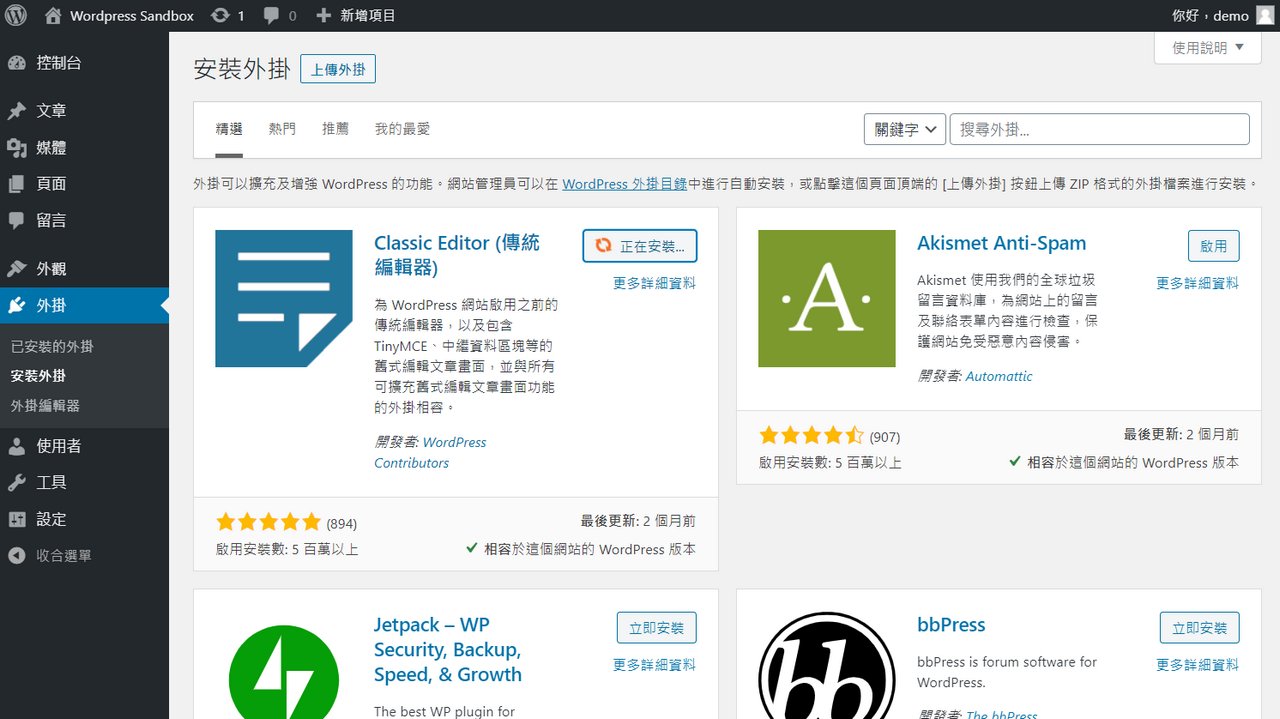
Task: Click the 收合選單 collapse arrow icon
Action: click(16, 555)
